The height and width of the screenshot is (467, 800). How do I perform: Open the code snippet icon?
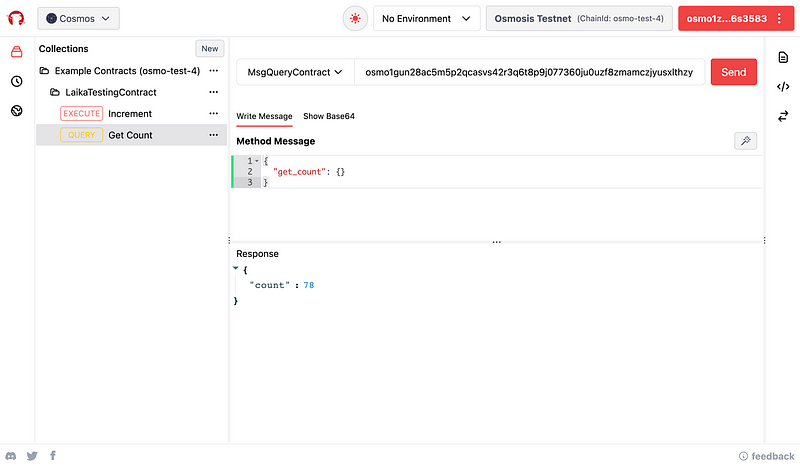(x=783, y=87)
